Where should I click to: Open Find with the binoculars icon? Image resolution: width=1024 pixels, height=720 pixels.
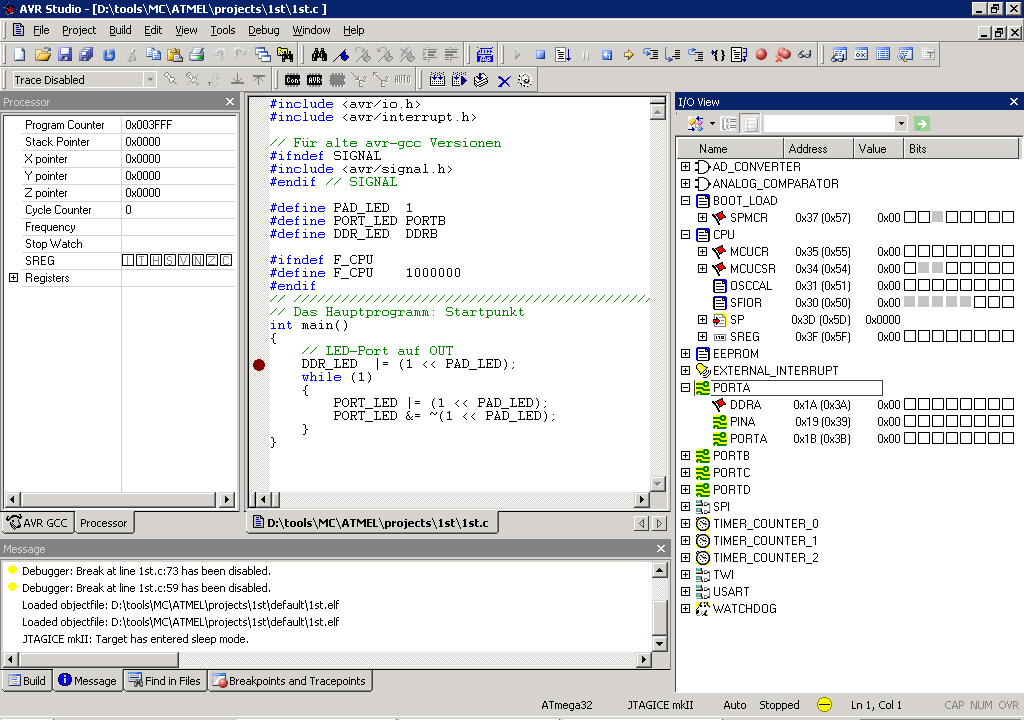(319, 55)
